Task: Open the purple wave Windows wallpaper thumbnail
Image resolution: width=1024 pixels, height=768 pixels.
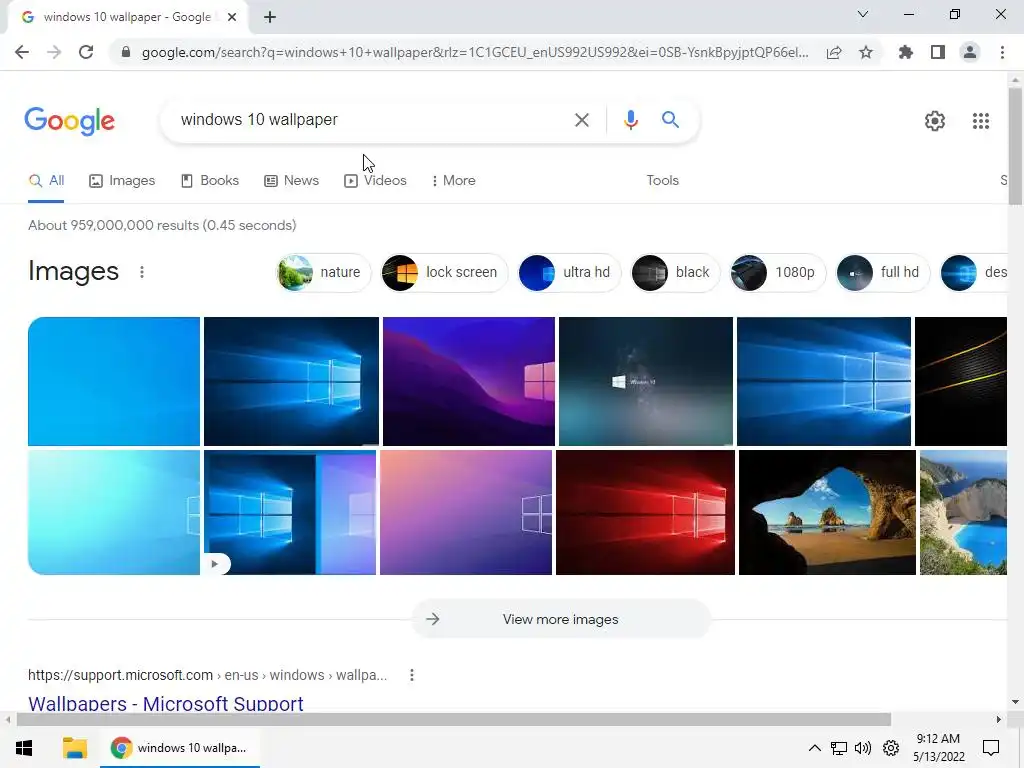Action: pyautogui.click(x=469, y=381)
